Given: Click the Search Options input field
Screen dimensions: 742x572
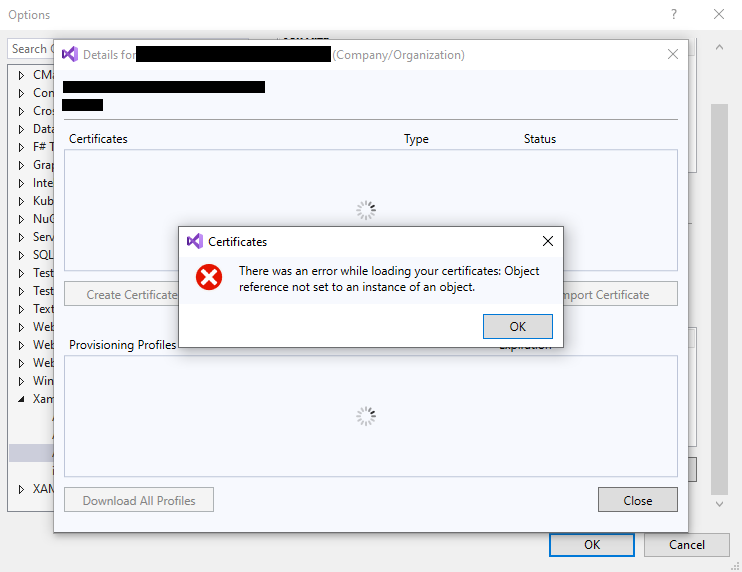Looking at the screenshot, I should (x=30, y=48).
